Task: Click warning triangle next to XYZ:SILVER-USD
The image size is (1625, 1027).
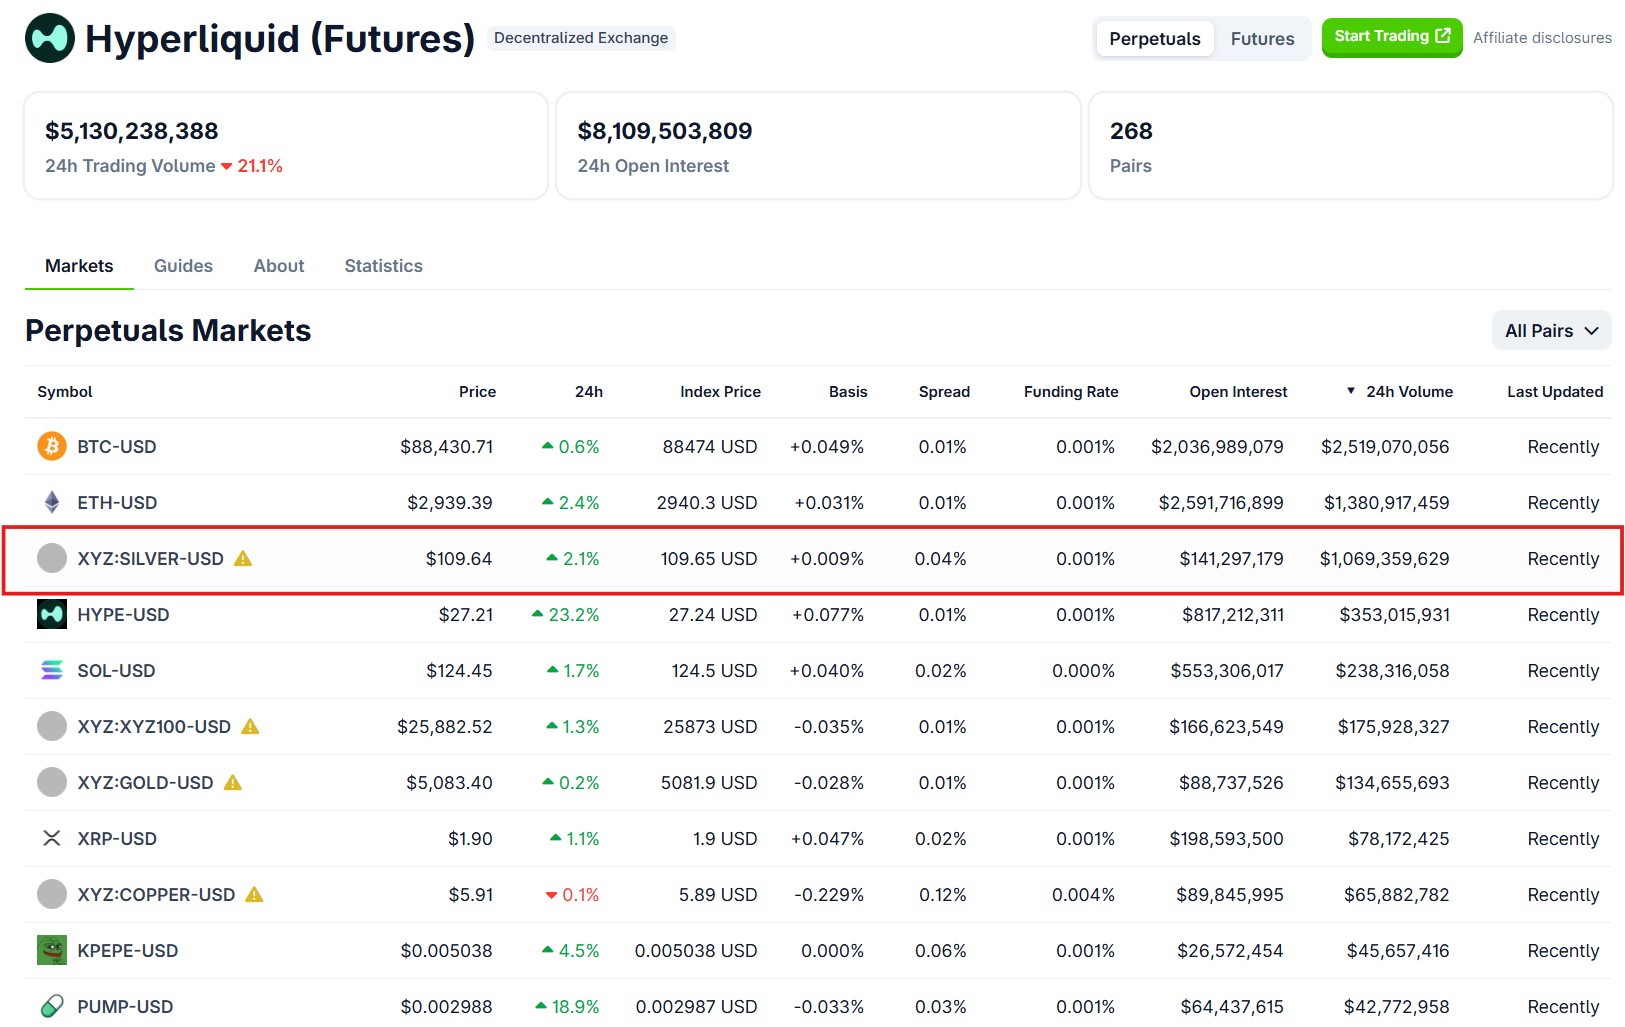Action: coord(243,558)
